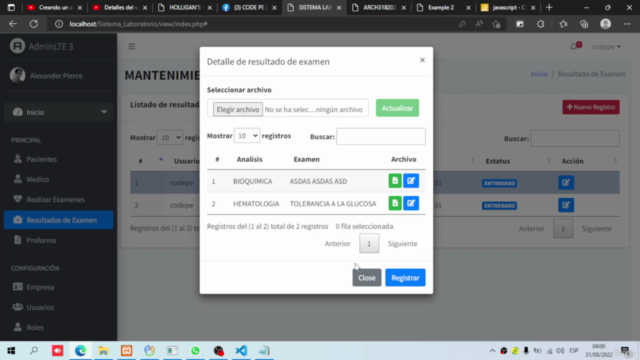
Task: Click browser address bar URL
Action: (138, 24)
